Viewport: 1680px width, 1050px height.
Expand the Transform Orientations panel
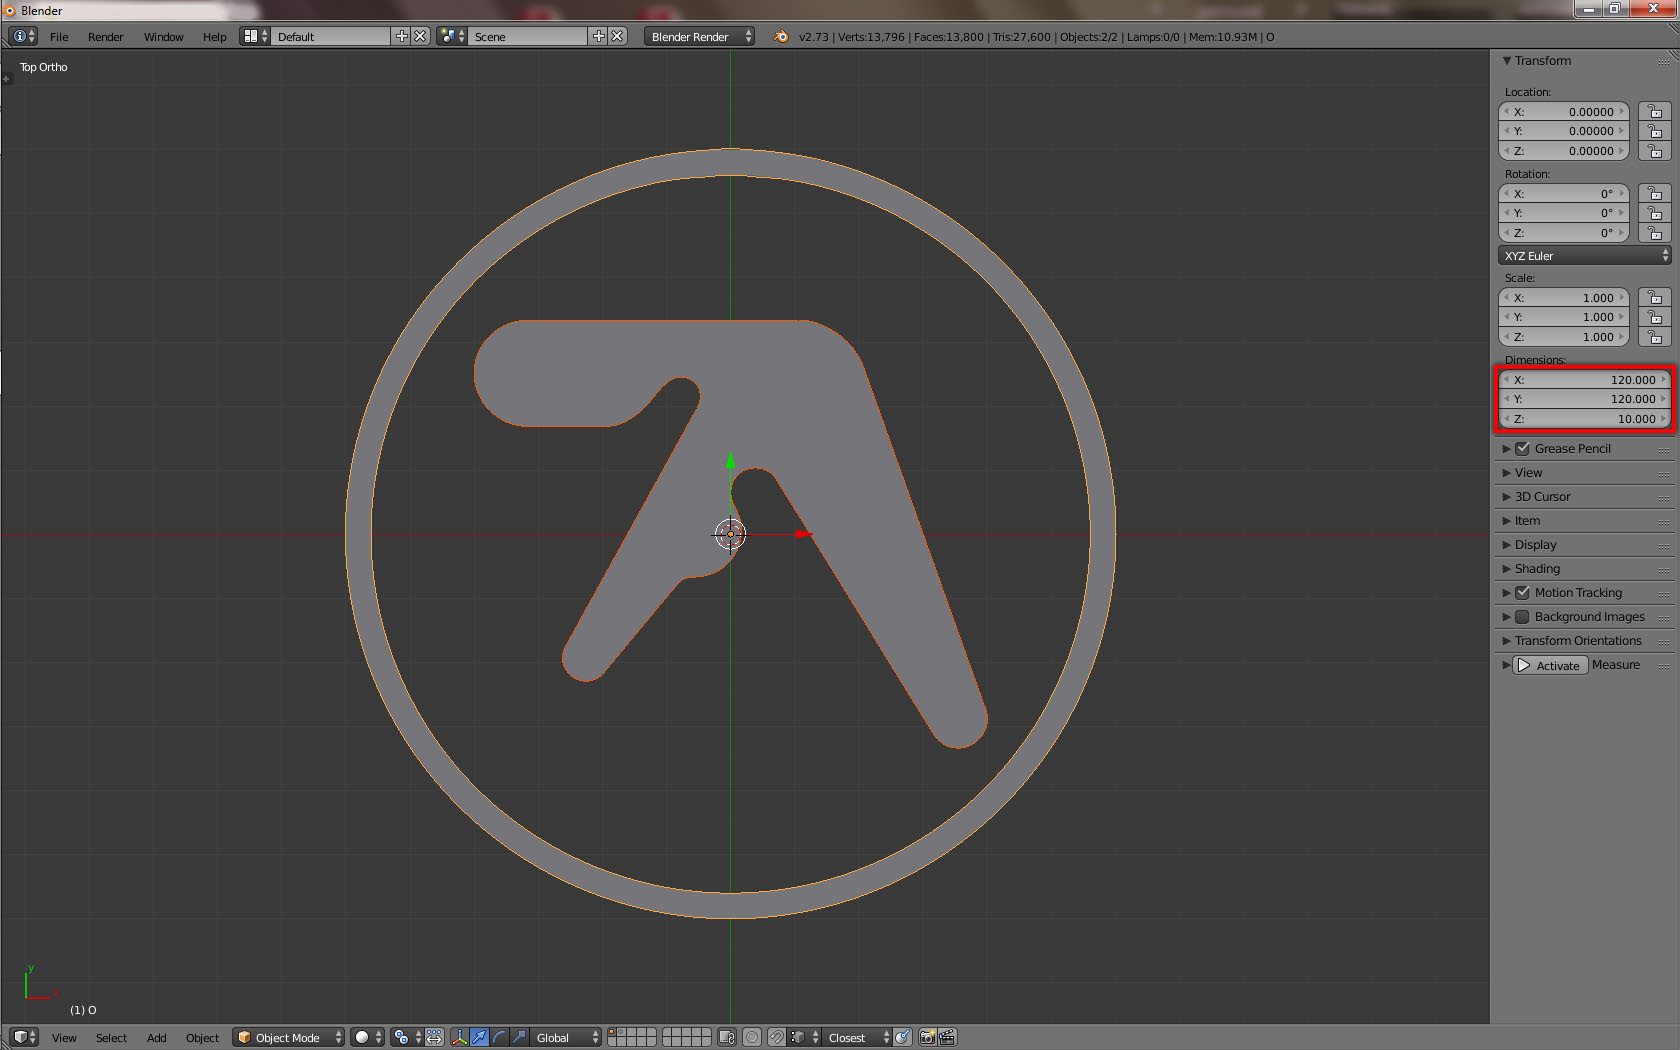click(1507, 641)
